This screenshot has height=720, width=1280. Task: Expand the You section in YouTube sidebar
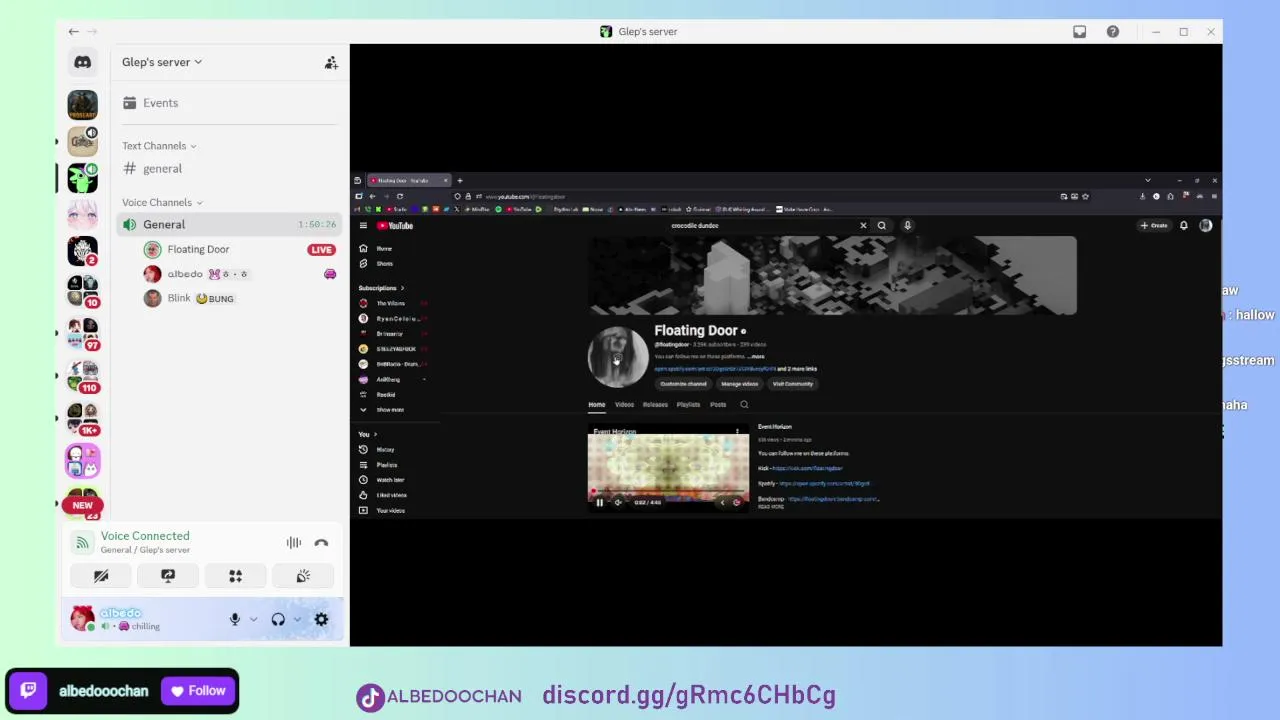[x=367, y=435]
